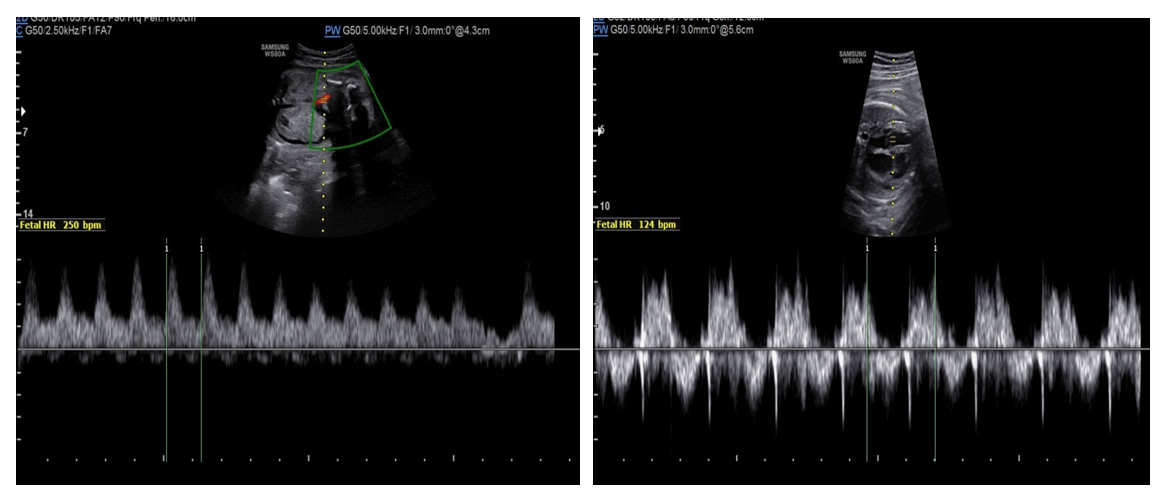Click the red color flow signal
This screenshot has width=1164, height=499.
[323, 101]
